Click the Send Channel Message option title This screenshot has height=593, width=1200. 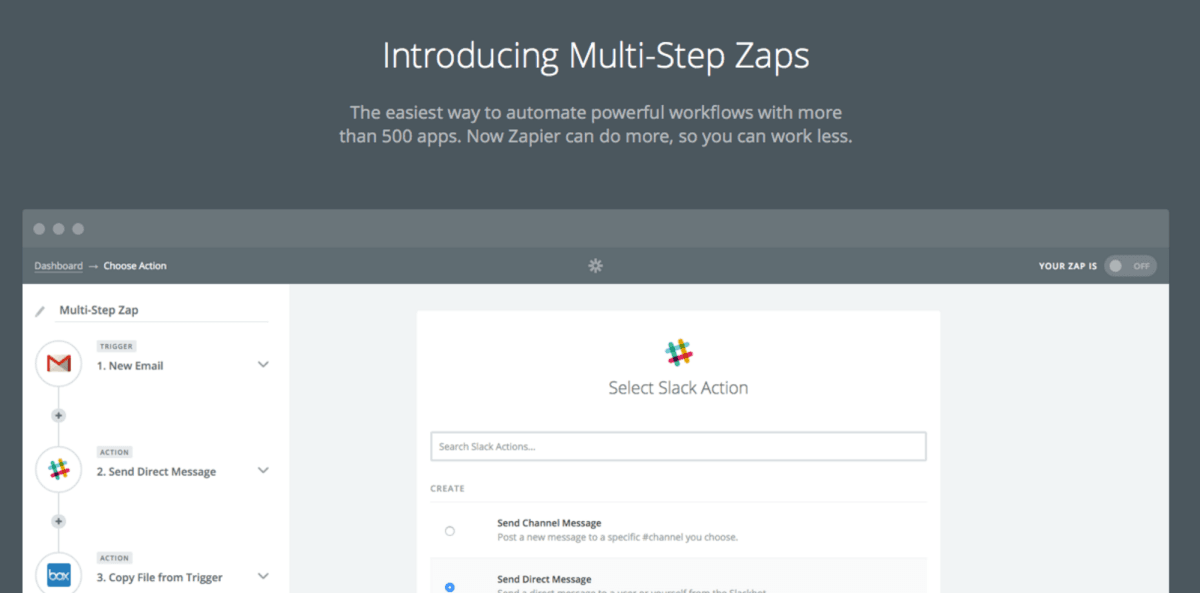(x=549, y=523)
